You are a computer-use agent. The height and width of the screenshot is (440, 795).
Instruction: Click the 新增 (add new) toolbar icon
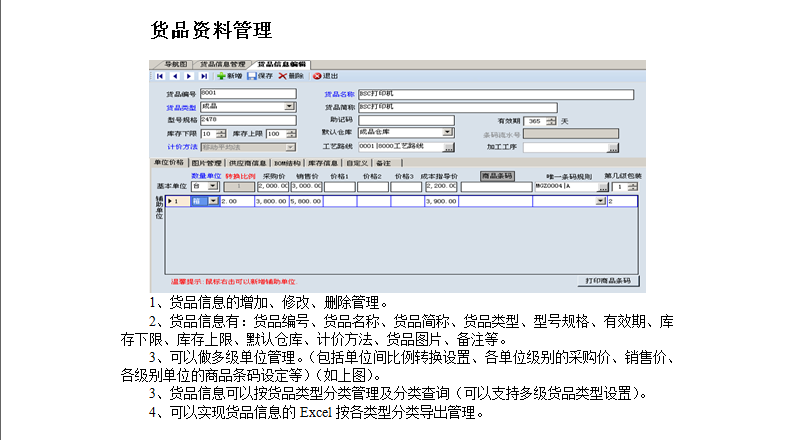point(229,76)
